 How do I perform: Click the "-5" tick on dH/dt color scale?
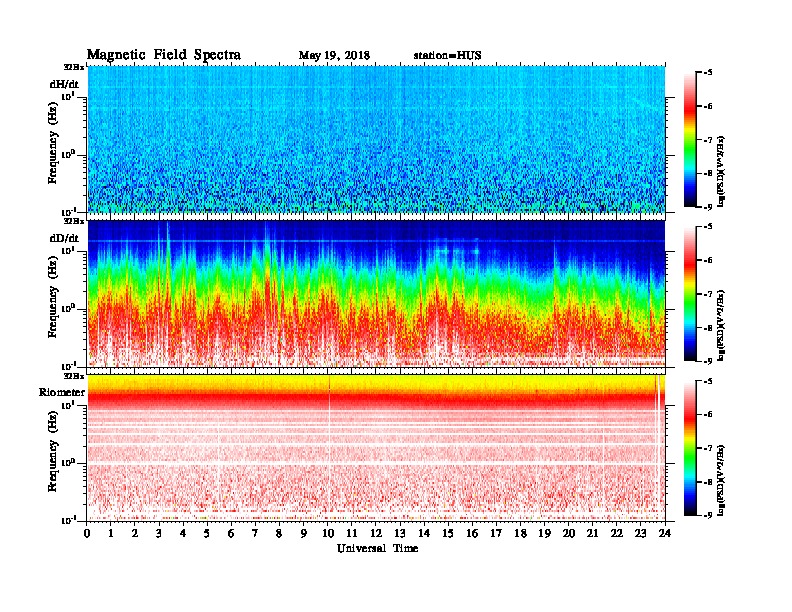point(708,72)
